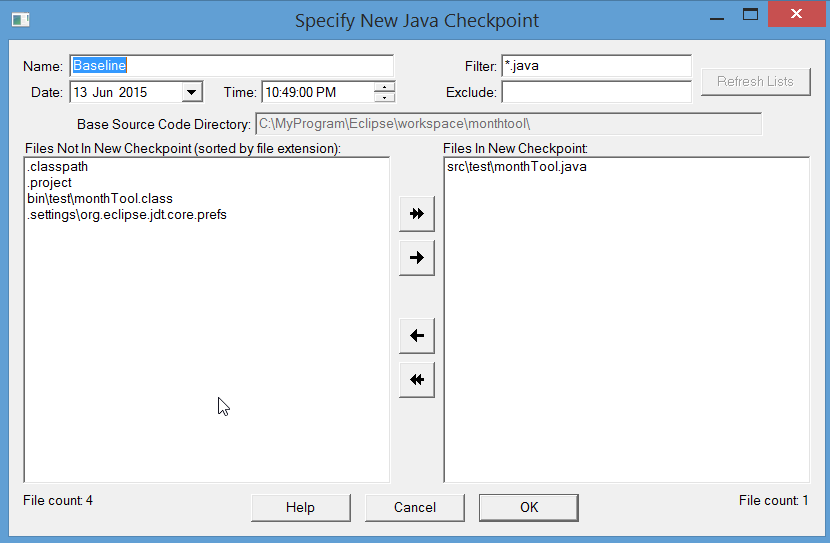Add selected file with single right arrow
Image resolution: width=830 pixels, height=543 pixels.
[417, 258]
